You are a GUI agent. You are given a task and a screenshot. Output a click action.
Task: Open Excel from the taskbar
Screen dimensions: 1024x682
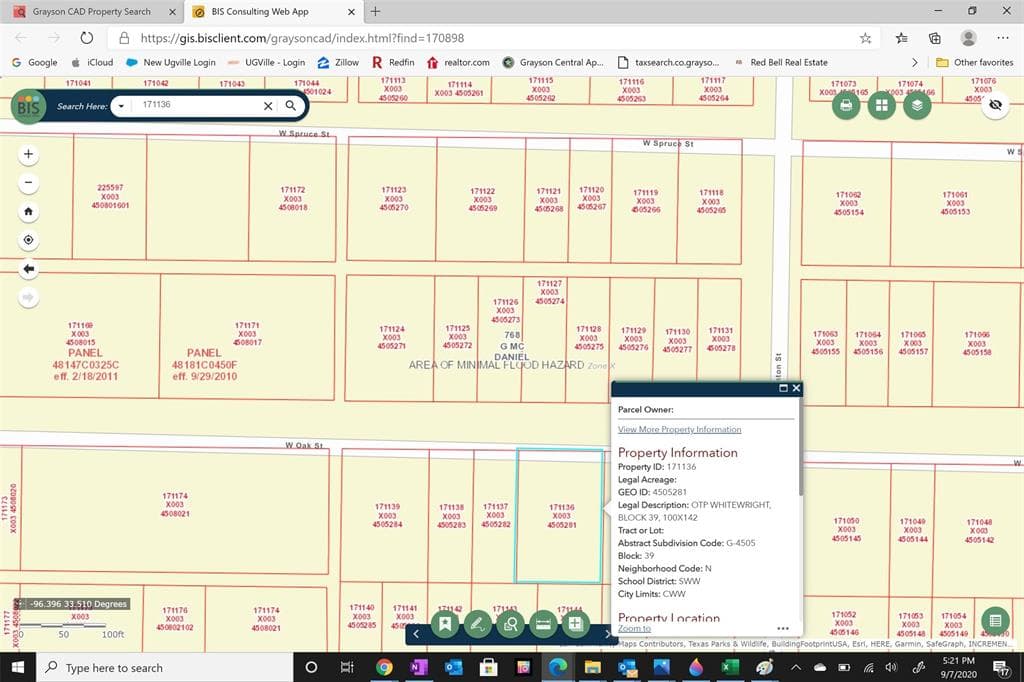click(729, 668)
